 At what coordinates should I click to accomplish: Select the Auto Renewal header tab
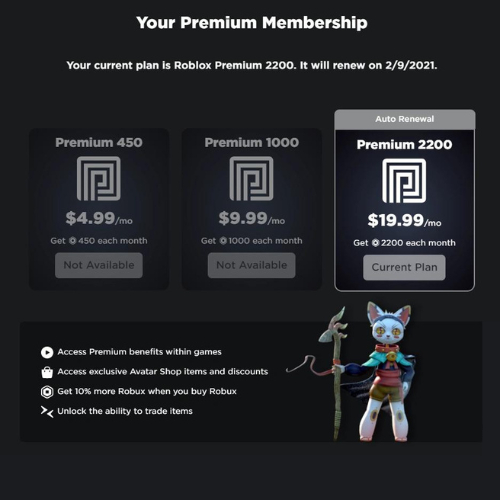point(405,119)
